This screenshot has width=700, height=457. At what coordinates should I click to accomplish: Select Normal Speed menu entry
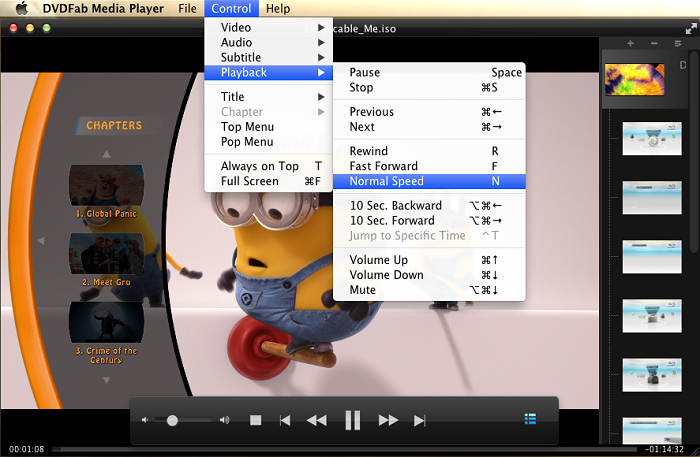click(x=429, y=181)
